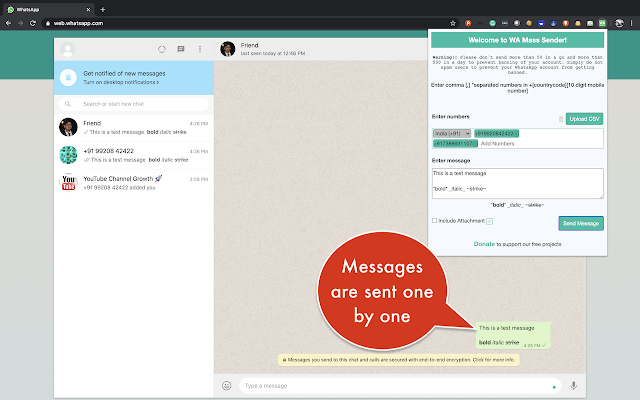Screen dimensions: 640x400
Task: Click Friend's avatar in chat header
Action: point(228,49)
